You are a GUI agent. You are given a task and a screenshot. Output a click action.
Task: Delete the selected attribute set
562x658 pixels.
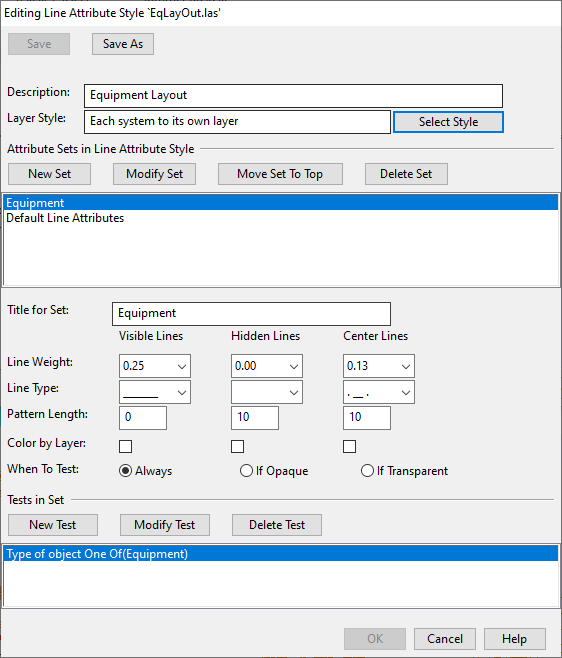coord(406,174)
